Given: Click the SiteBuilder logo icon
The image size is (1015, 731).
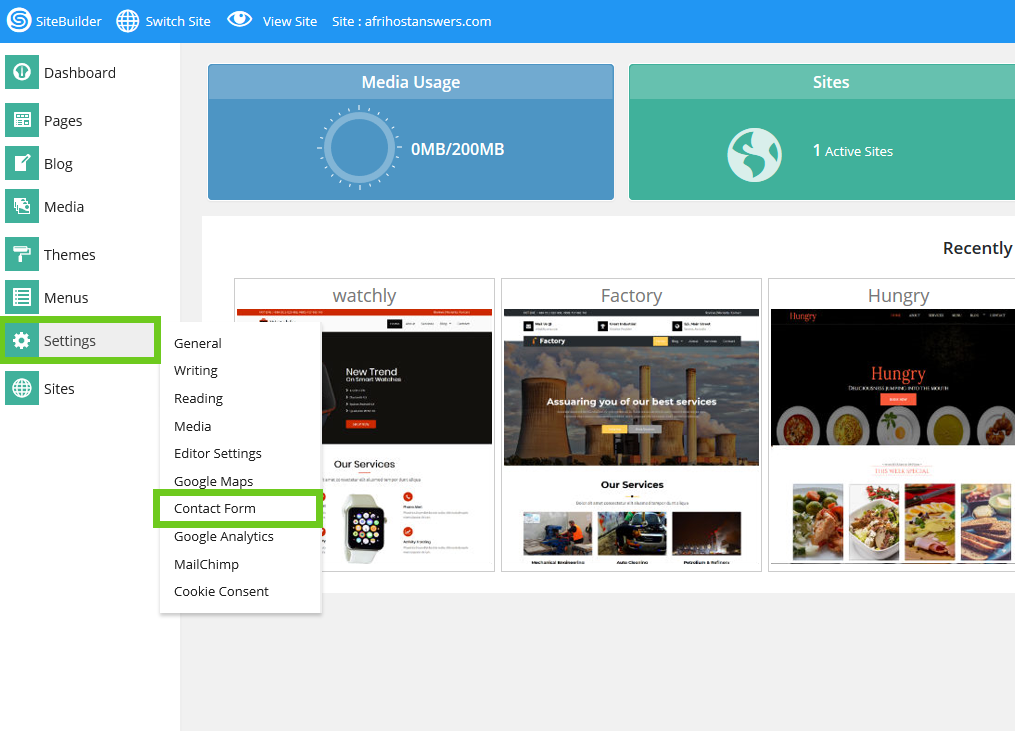Looking at the screenshot, I should [x=19, y=20].
